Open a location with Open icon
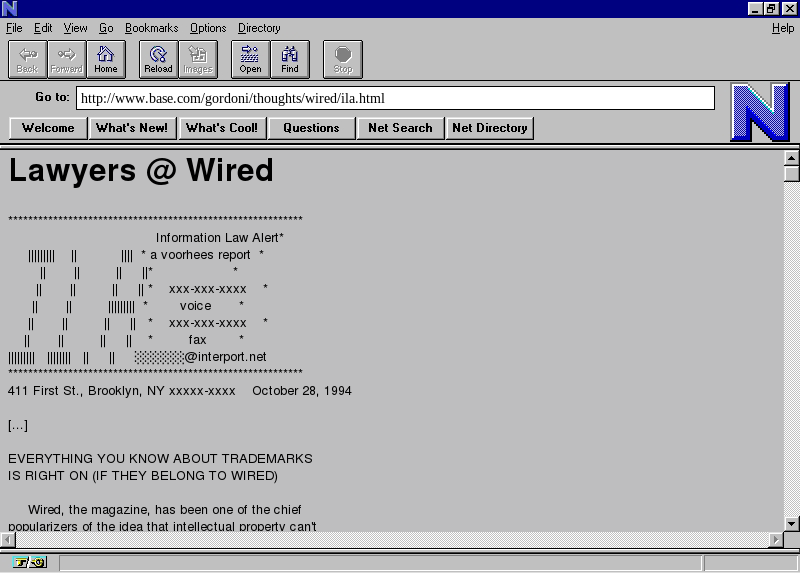 tap(250, 59)
